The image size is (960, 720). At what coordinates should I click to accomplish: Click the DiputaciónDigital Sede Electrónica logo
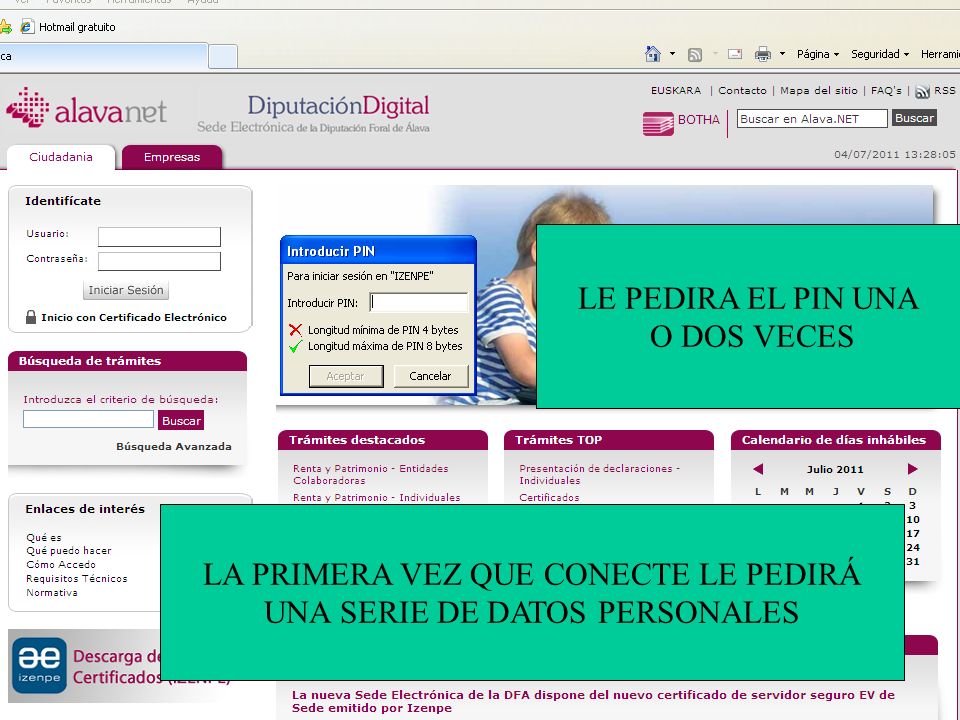point(313,114)
